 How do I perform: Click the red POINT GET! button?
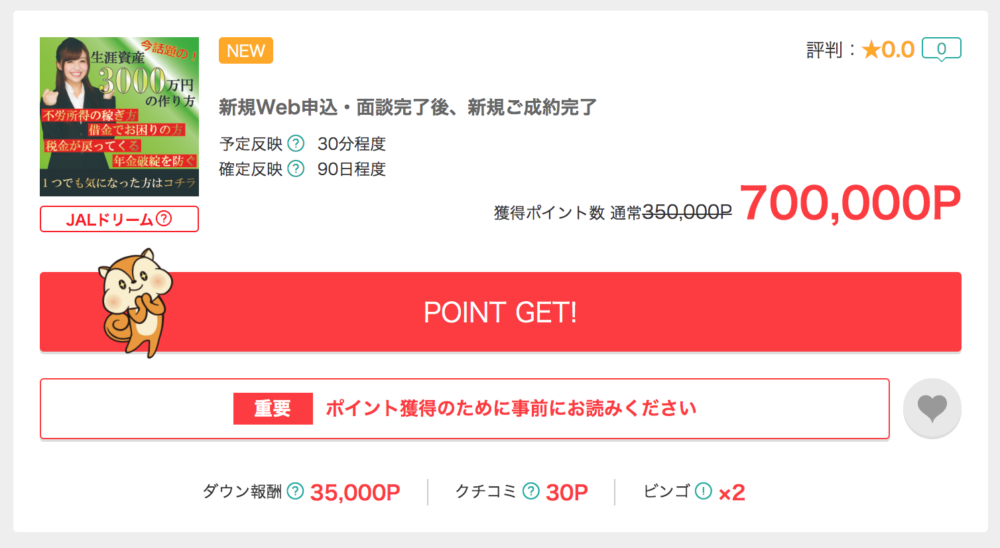tap(501, 312)
